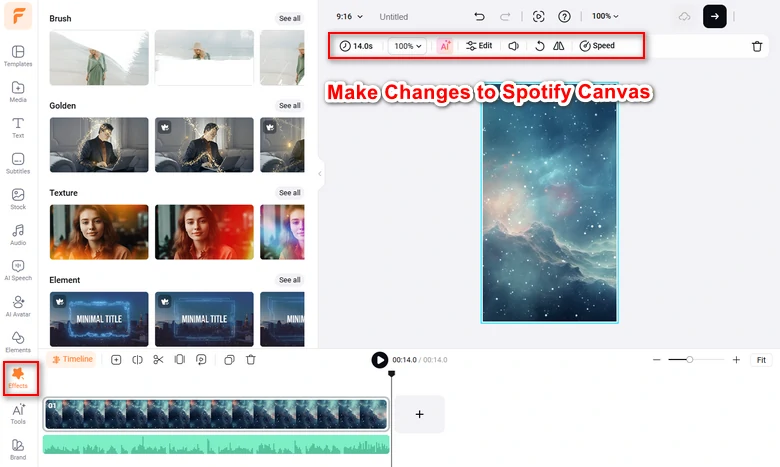Screen dimensions: 780x467
Task: Open the Edit adjustments button
Action: coord(479,46)
